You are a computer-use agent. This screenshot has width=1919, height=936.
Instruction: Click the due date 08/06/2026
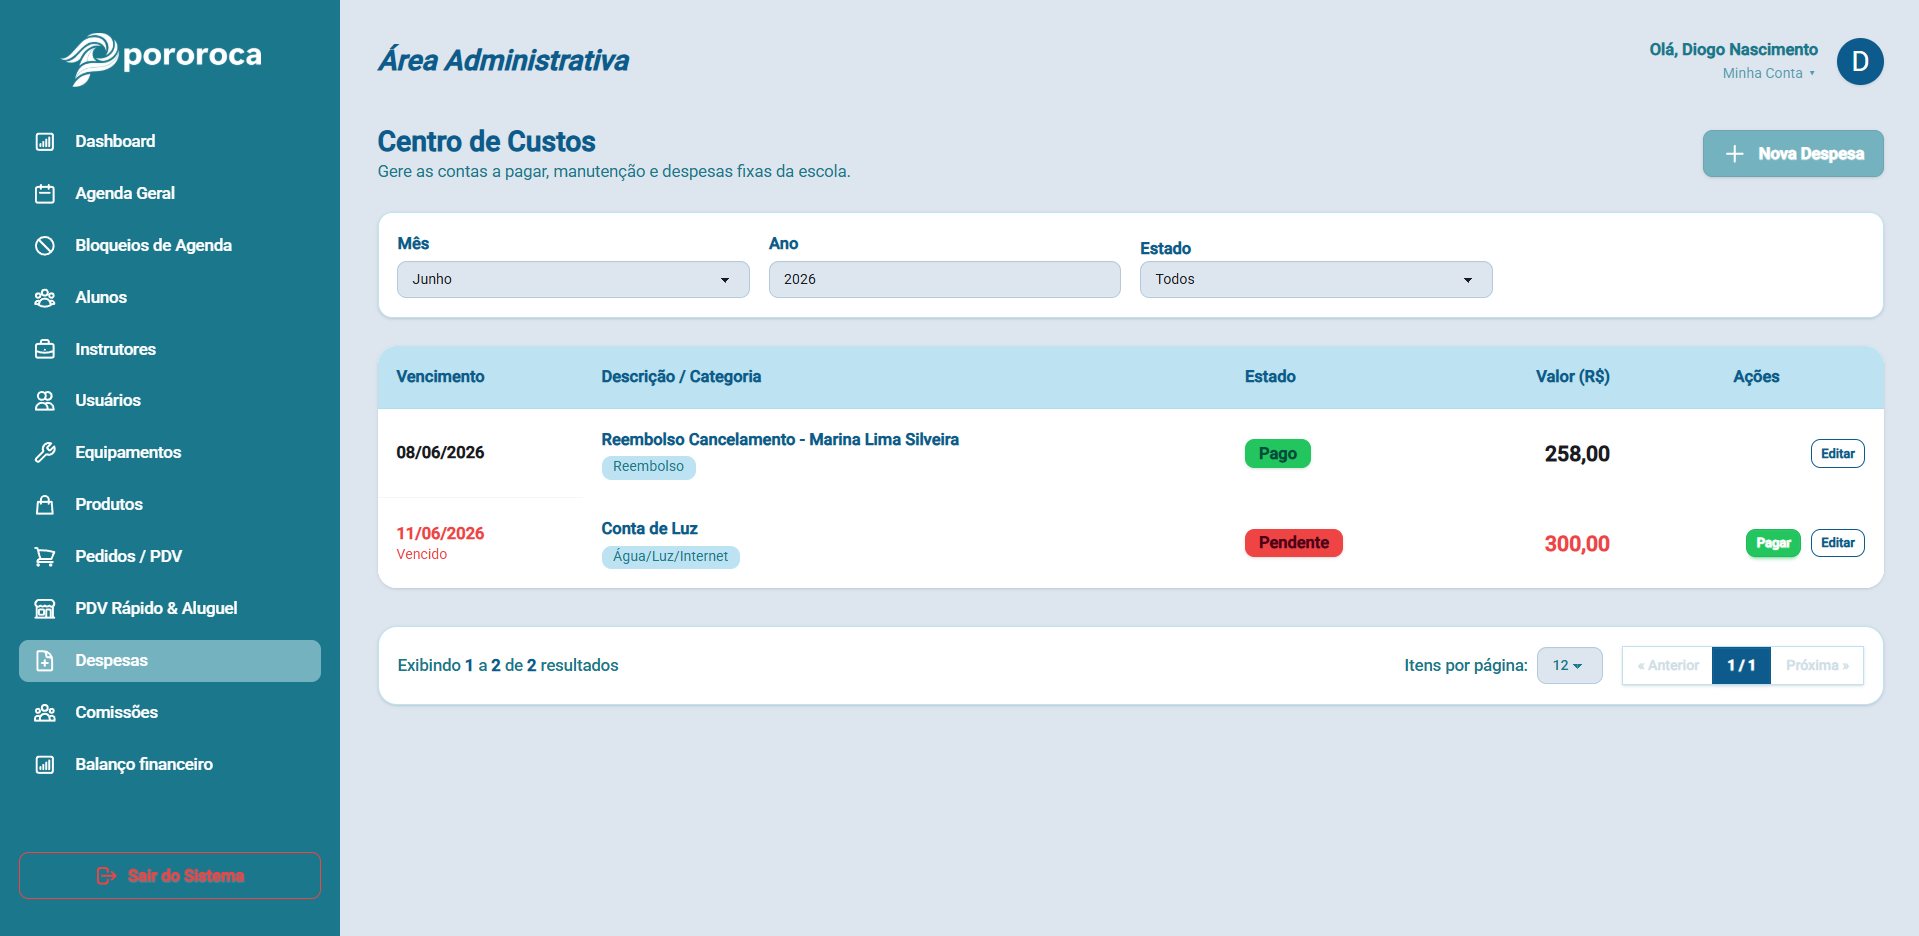(440, 453)
